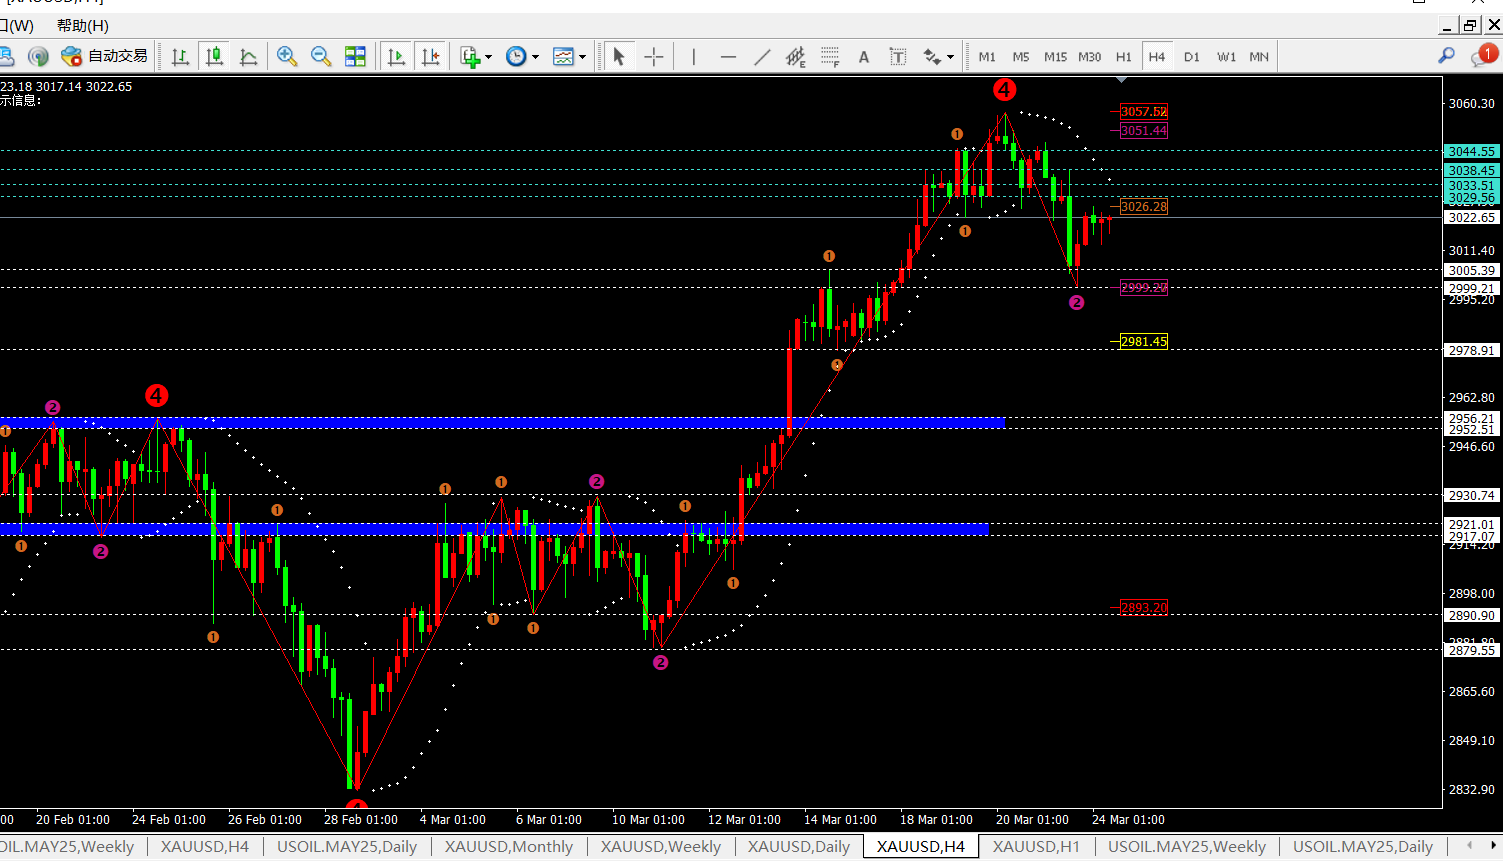The image size is (1503, 861).
Task: Select the crosshair cursor tool
Action: pos(654,57)
